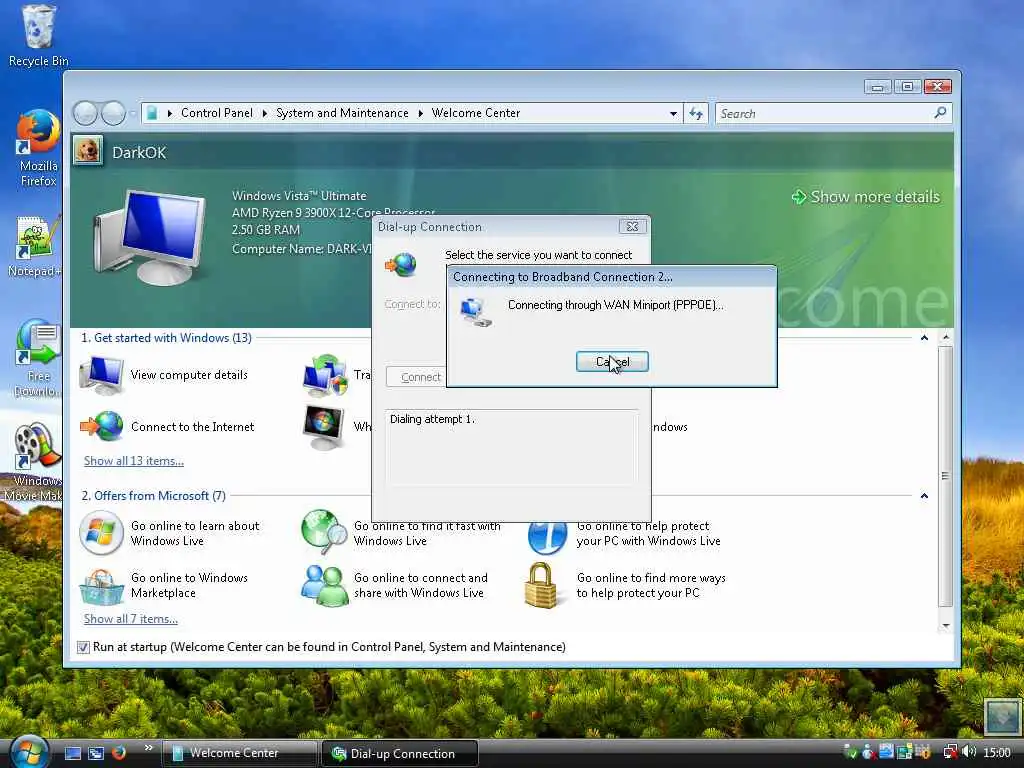Screen dimensions: 1024x768
Task: Open Go online to help protect your PC
Action: coord(624,533)
